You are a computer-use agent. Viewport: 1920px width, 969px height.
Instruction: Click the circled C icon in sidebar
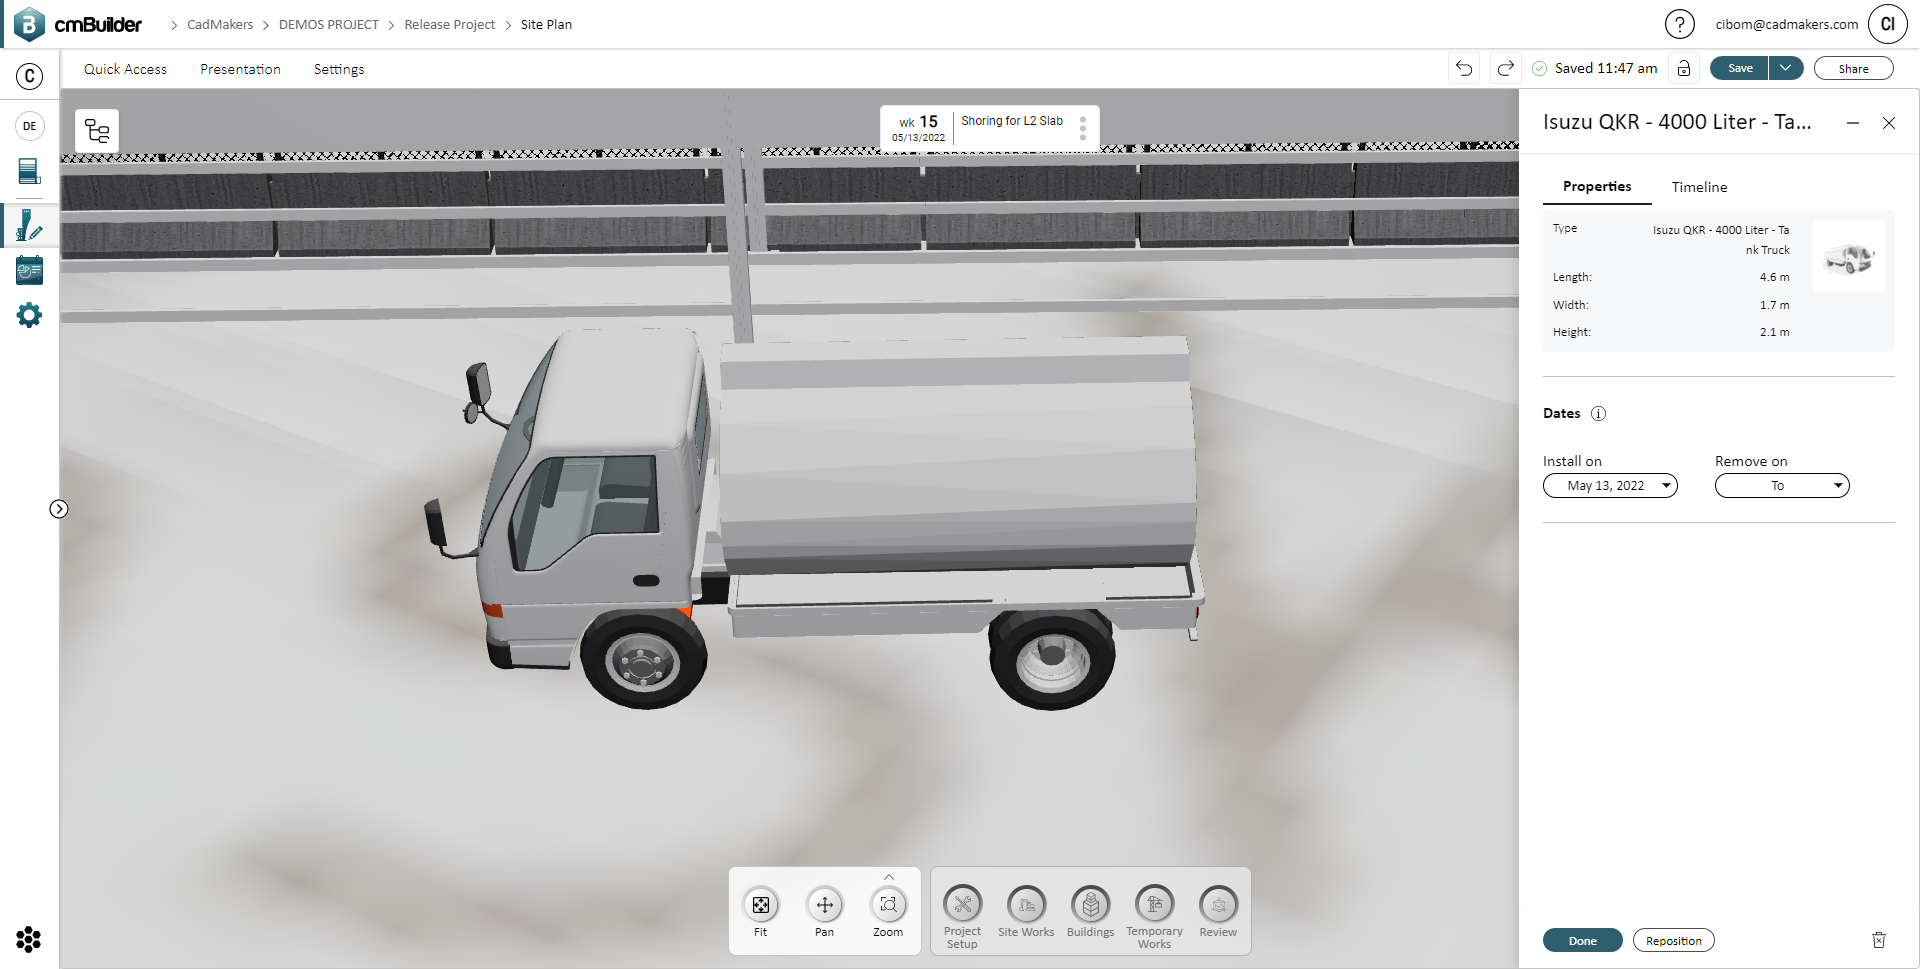click(30, 76)
